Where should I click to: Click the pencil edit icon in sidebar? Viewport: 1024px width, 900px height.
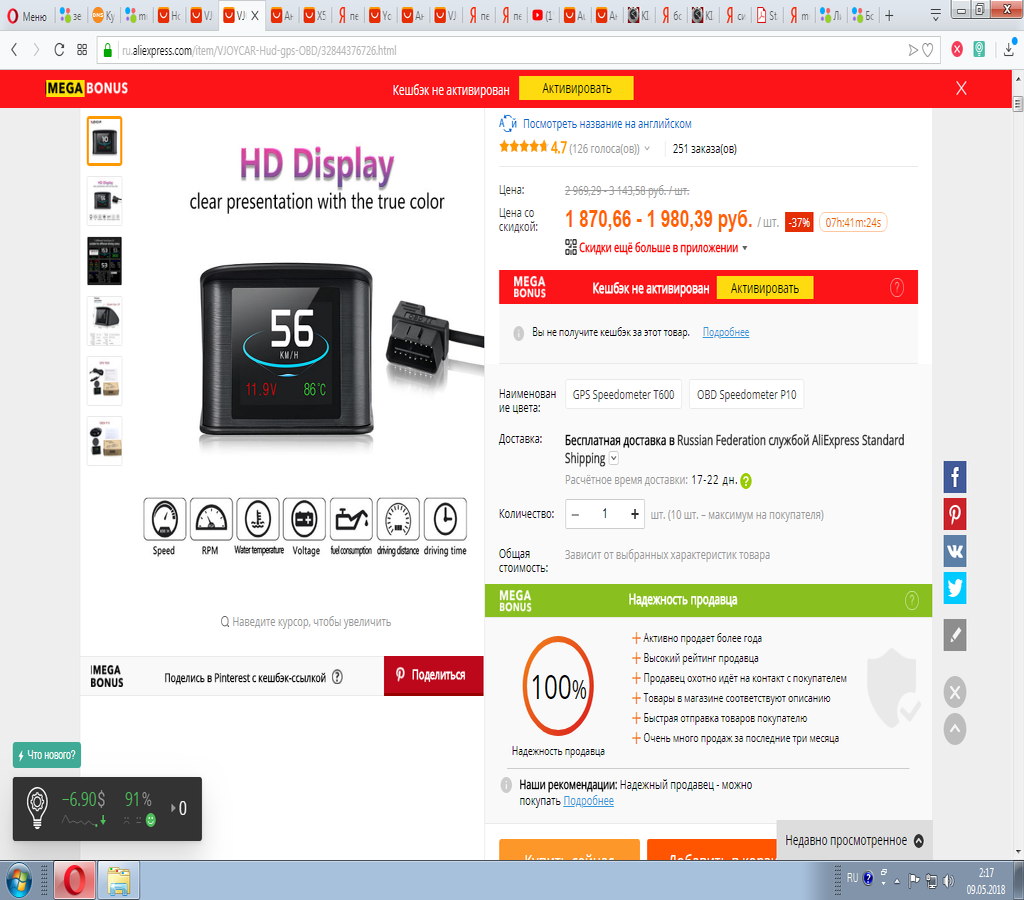(x=955, y=635)
